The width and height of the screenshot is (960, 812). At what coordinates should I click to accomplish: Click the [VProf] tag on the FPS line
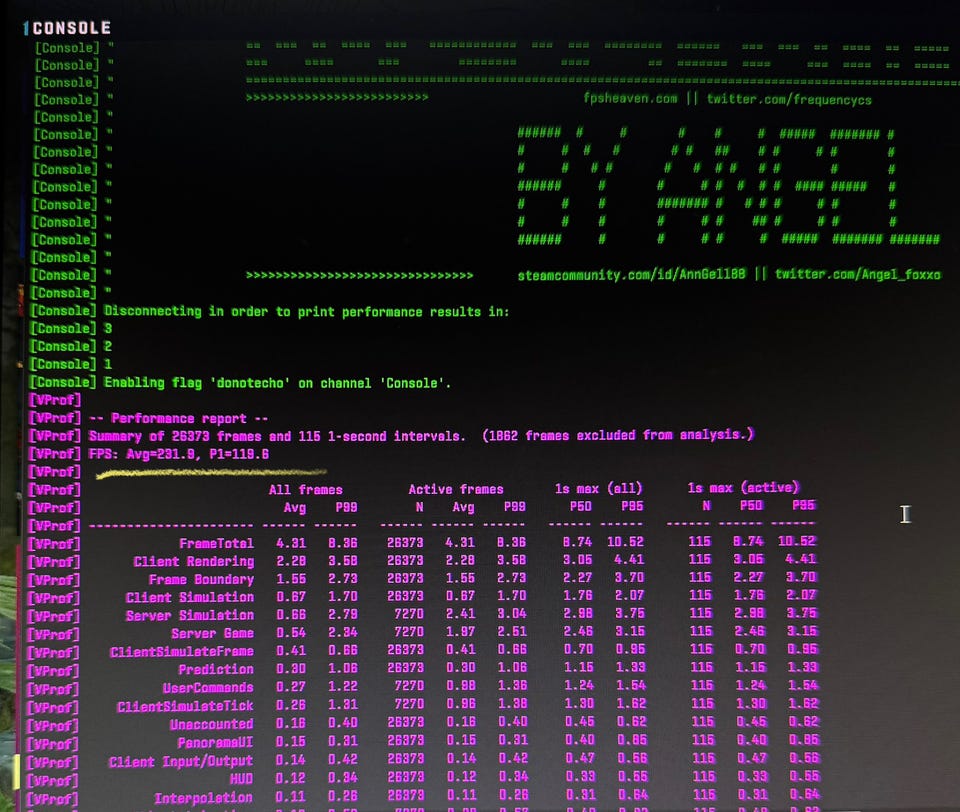point(54,454)
